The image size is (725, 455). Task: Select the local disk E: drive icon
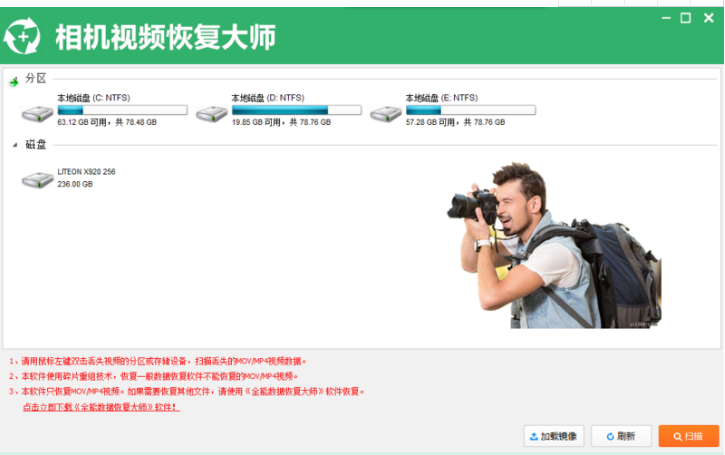(x=385, y=112)
